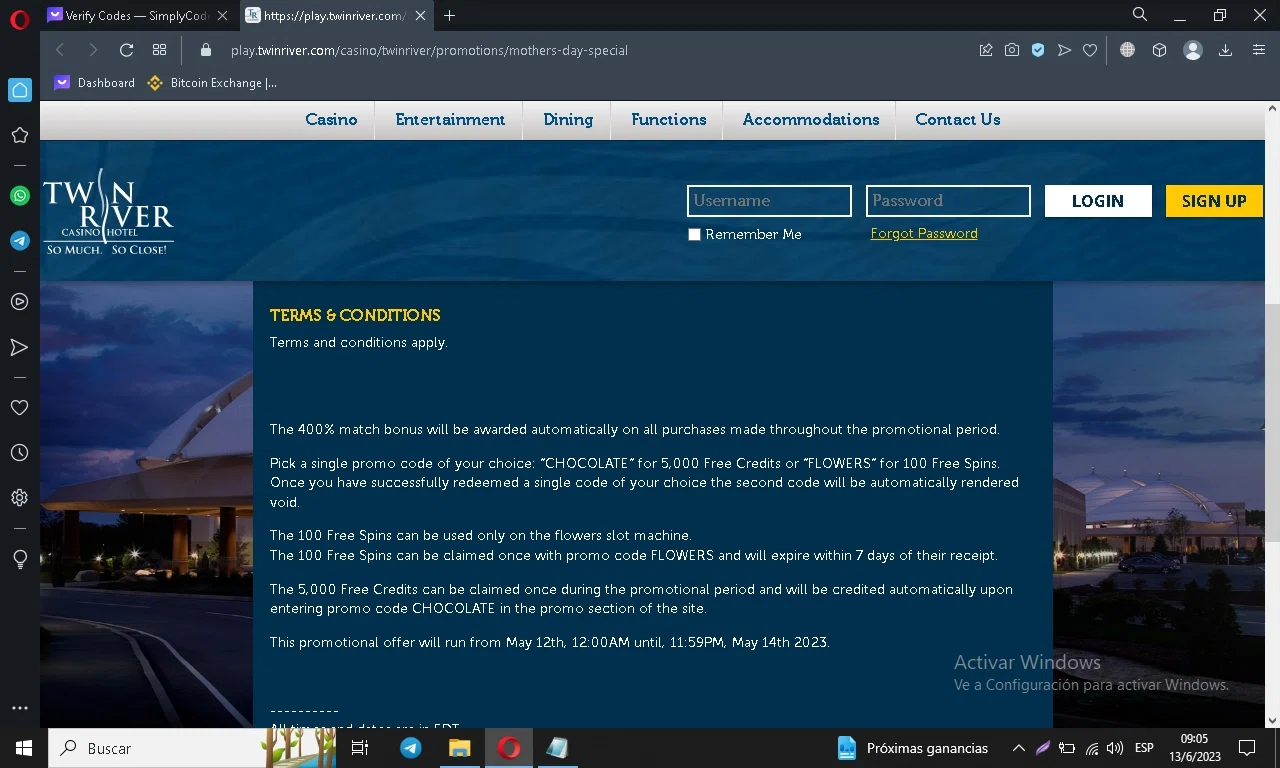This screenshot has width=1280, height=768.
Task: Focus the Username input field
Action: [x=769, y=201]
